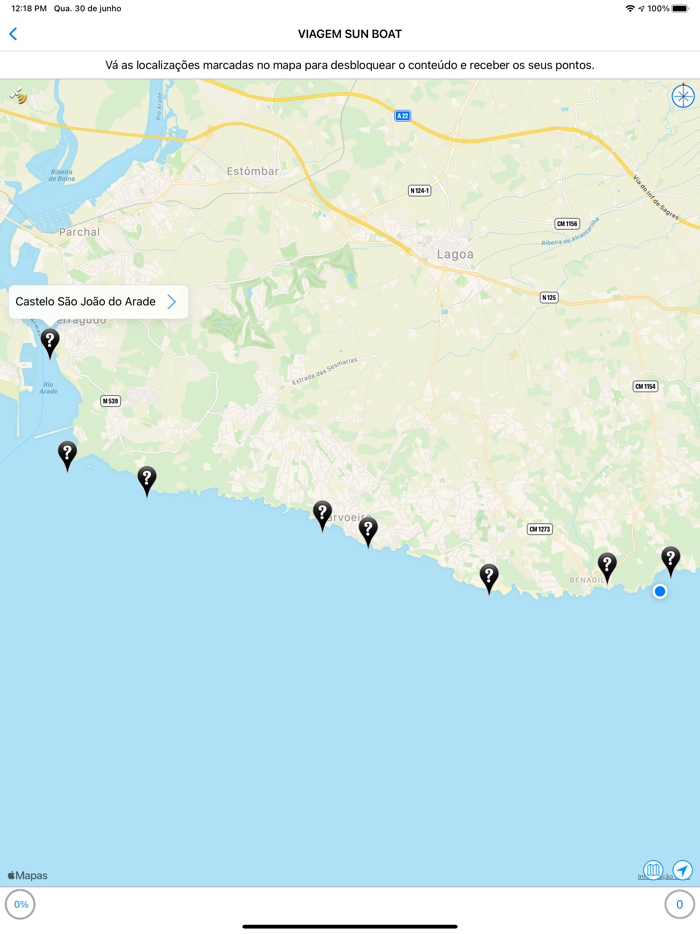Click the compass icon on map

(683, 96)
